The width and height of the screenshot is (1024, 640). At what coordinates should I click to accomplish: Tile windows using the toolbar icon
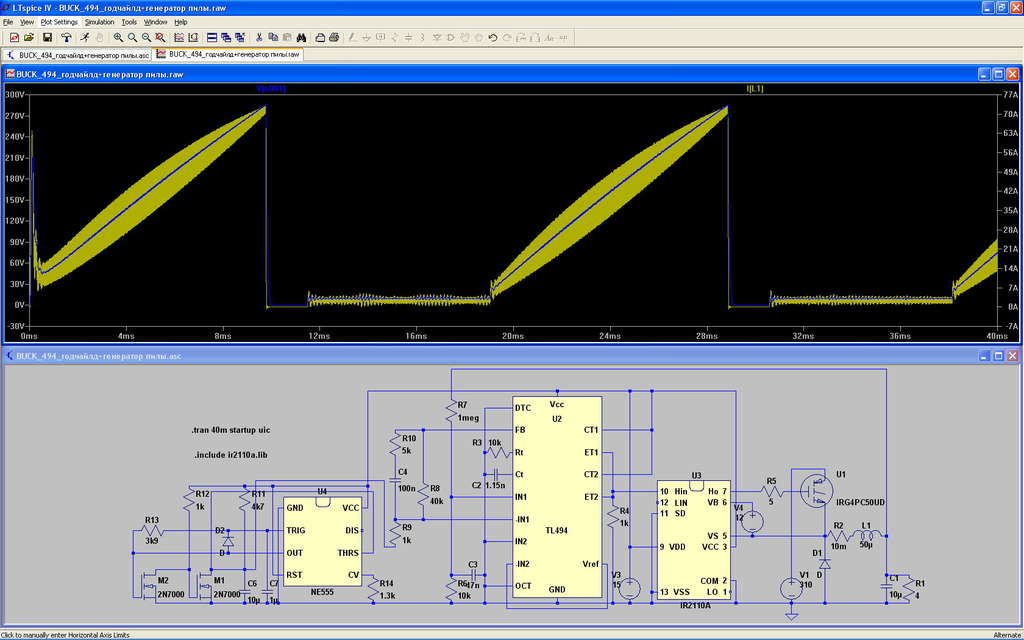pos(212,37)
